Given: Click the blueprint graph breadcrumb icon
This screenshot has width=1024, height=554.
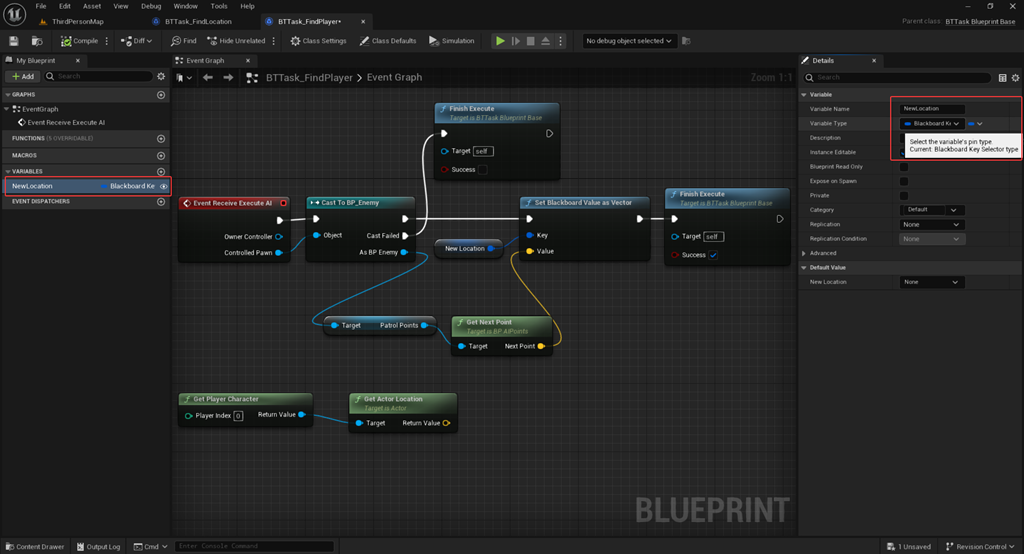Looking at the screenshot, I should click(x=252, y=78).
